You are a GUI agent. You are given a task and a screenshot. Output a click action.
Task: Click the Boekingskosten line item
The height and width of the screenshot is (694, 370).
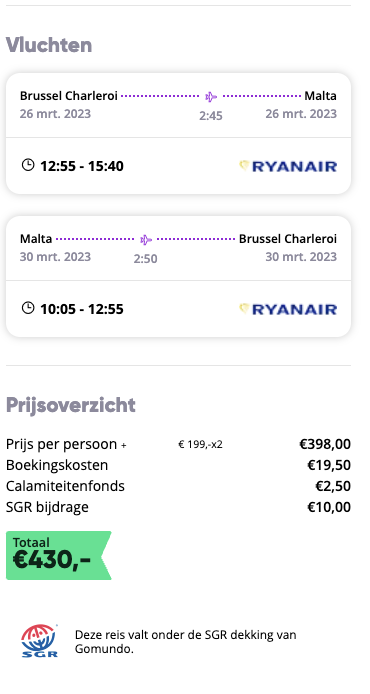pyautogui.click(x=178, y=465)
